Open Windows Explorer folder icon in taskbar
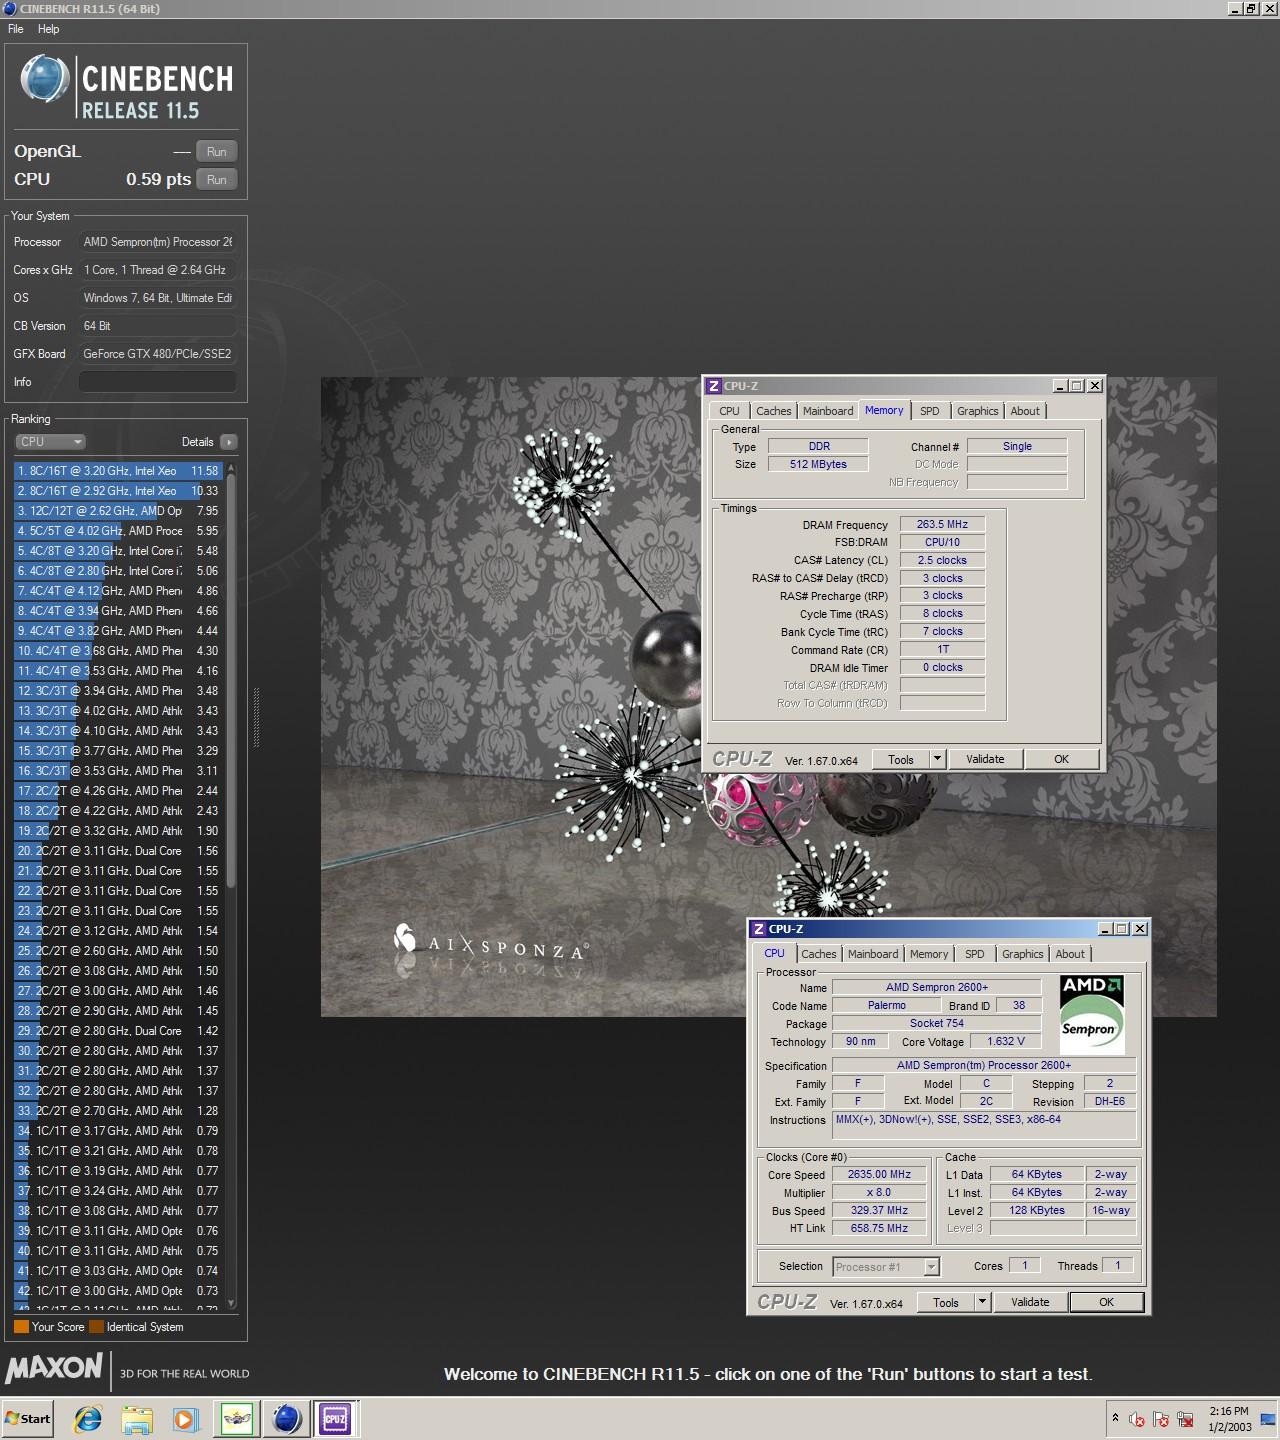The image size is (1280, 1440). [137, 1418]
